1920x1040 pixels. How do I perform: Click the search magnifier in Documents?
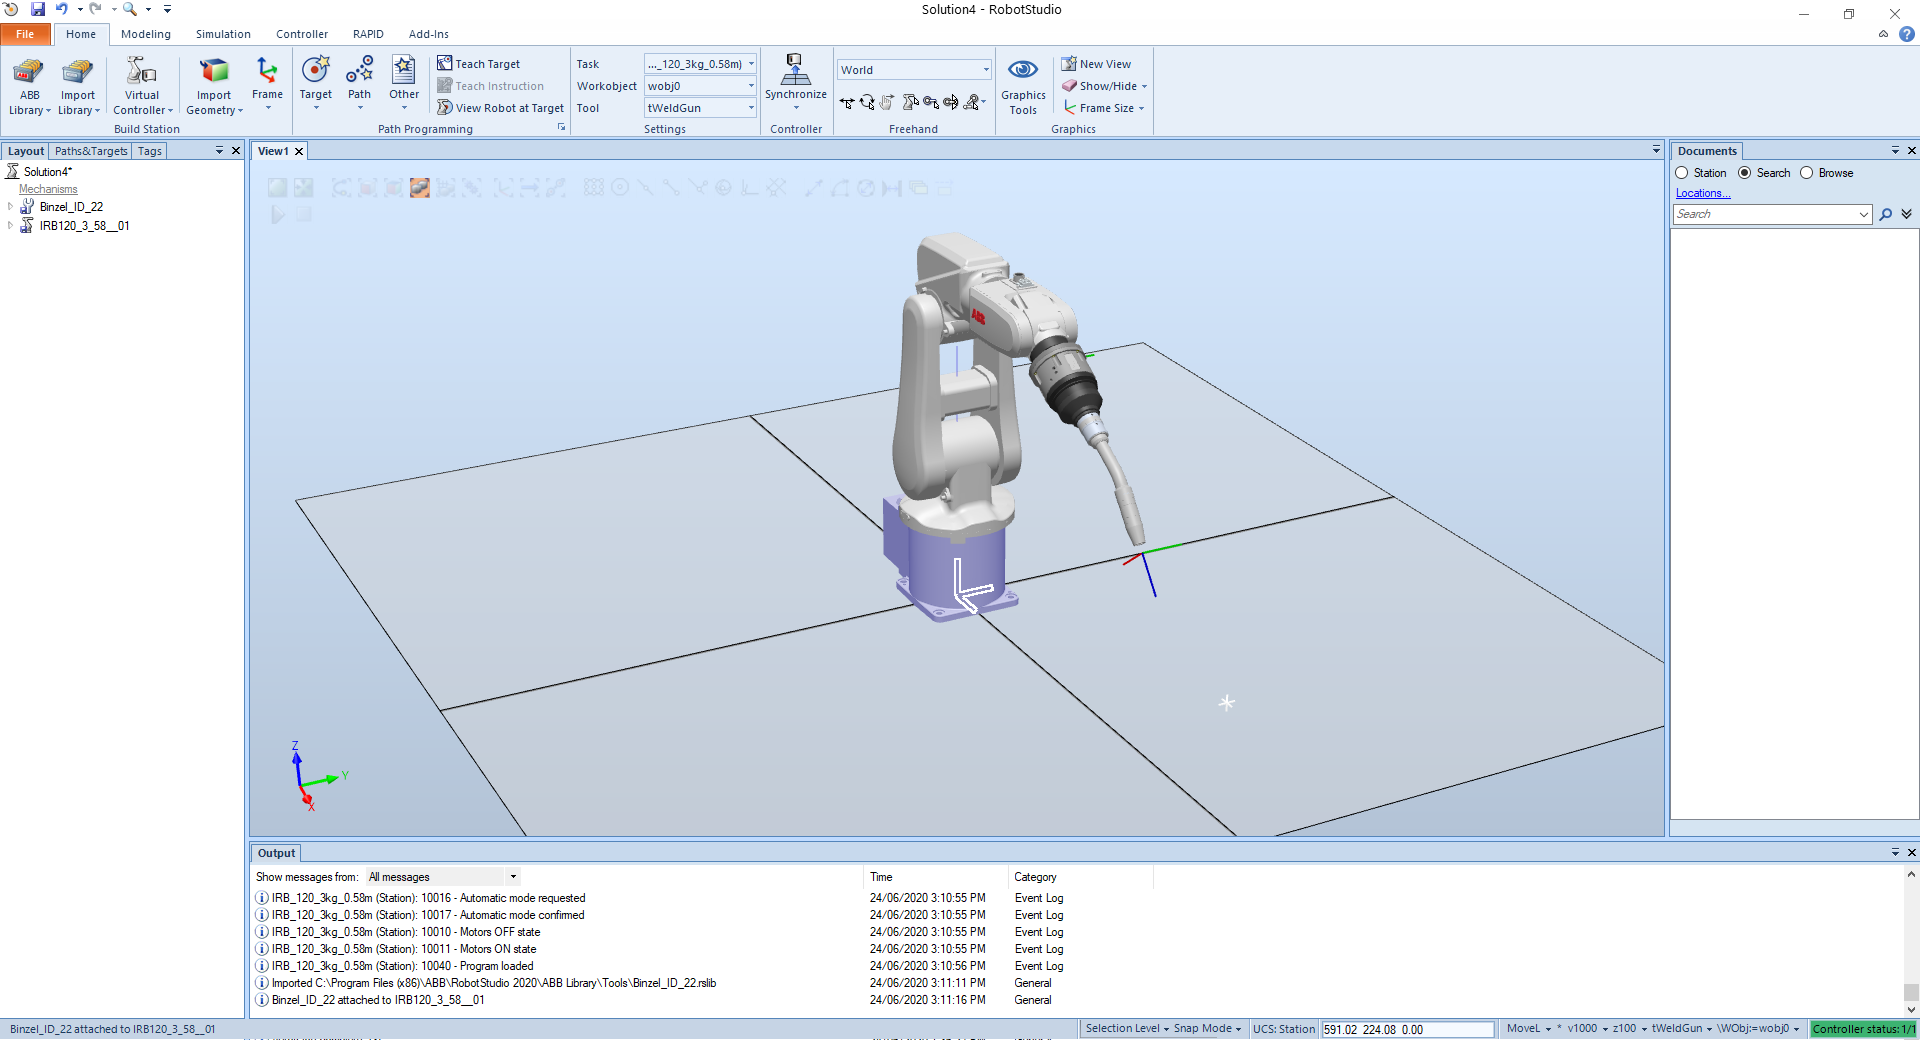pos(1885,215)
